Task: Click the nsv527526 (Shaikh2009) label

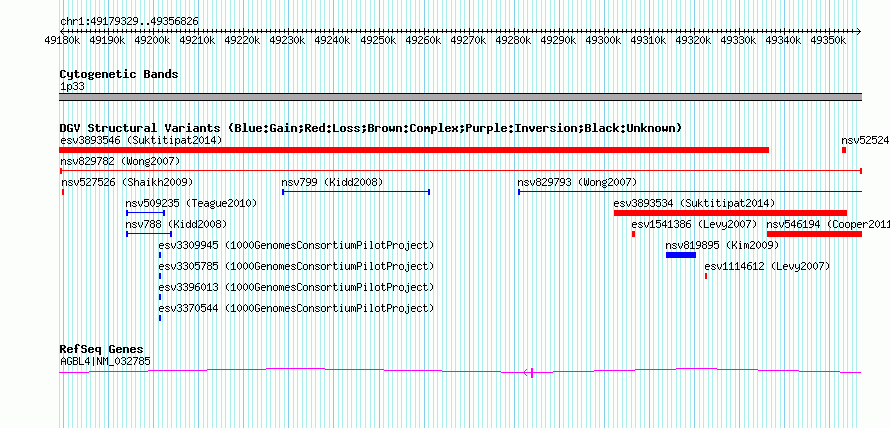Action: click(127, 182)
